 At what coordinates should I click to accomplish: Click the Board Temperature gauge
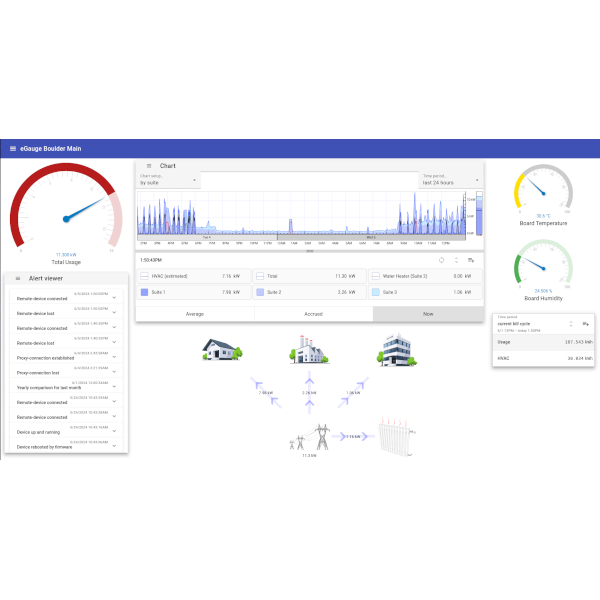coord(543,189)
